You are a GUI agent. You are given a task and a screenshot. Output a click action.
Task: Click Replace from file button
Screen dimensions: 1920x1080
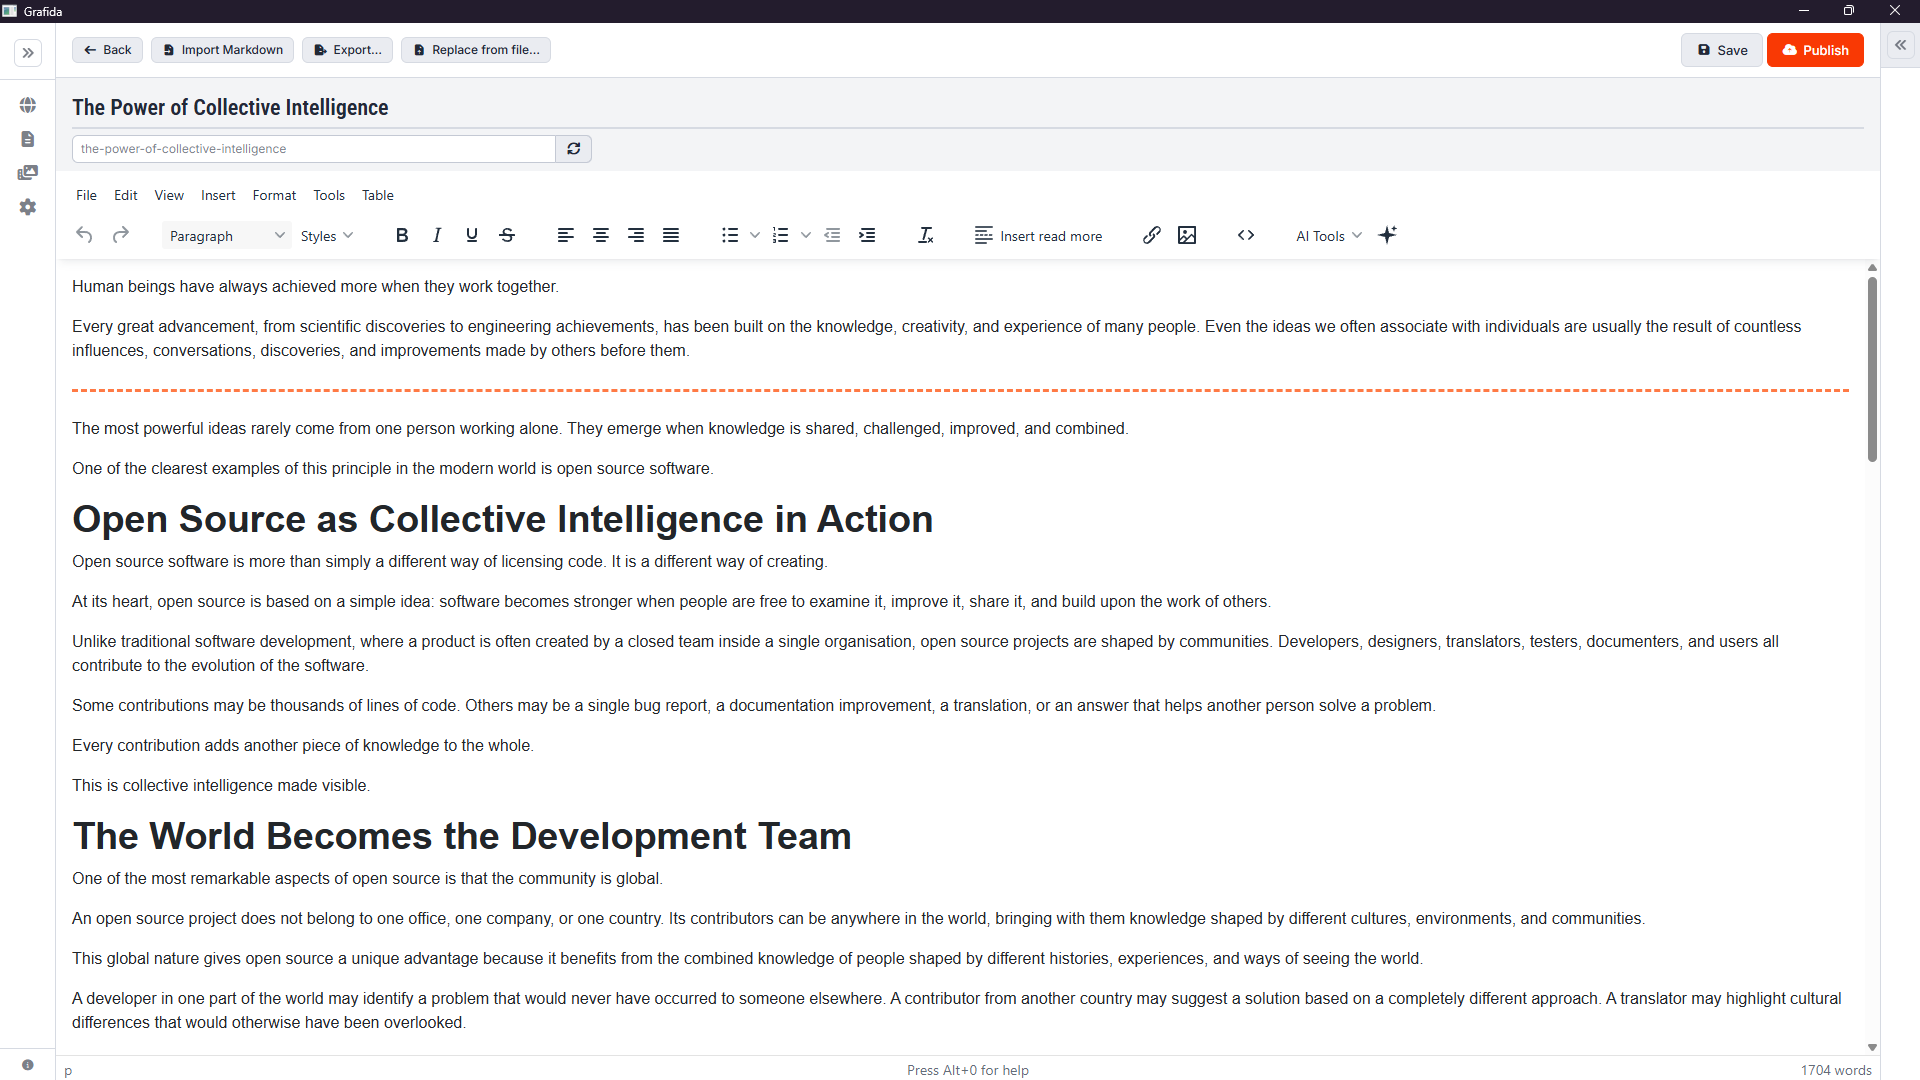(x=476, y=50)
